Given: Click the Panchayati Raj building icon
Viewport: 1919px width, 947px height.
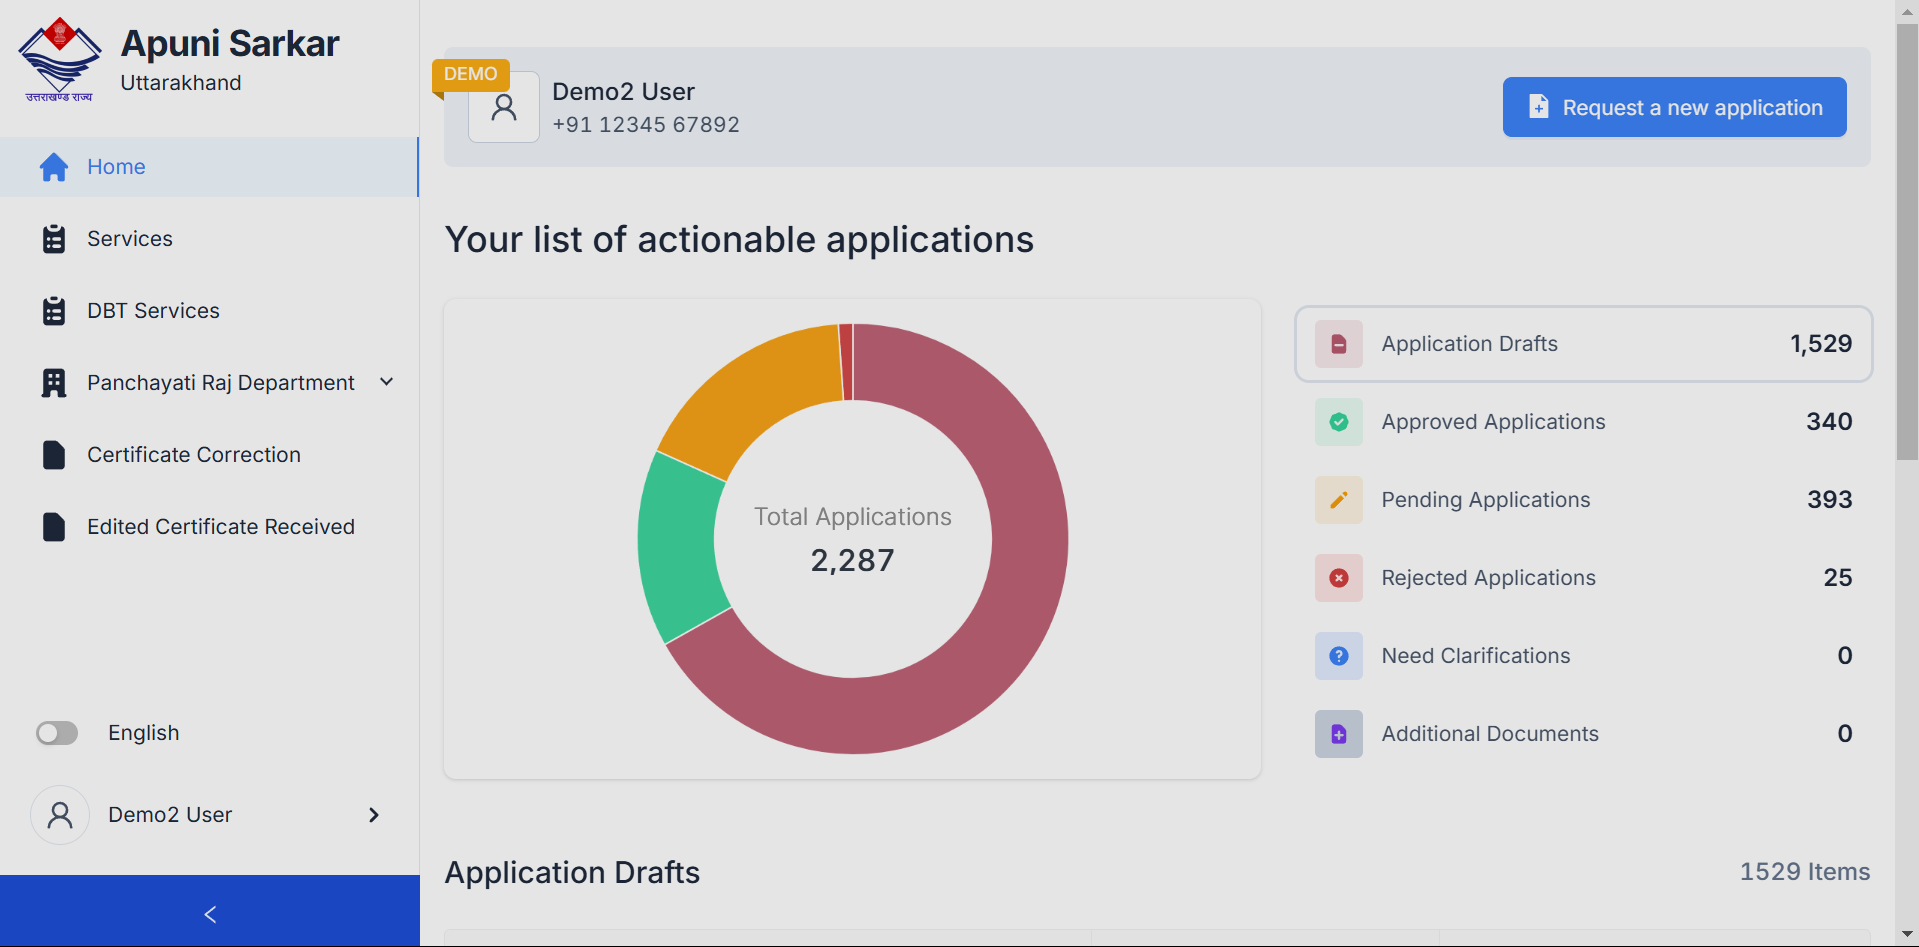Looking at the screenshot, I should tap(54, 383).
